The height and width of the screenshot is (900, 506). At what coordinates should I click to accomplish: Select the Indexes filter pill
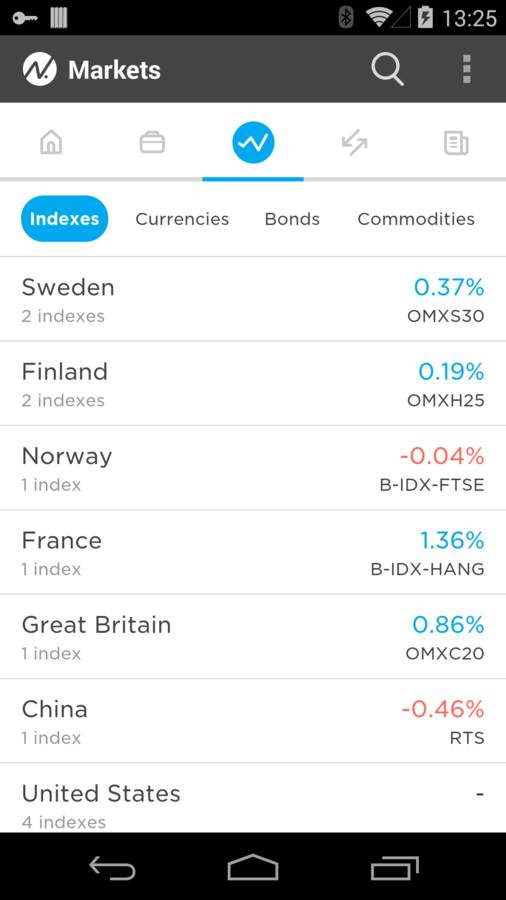(64, 219)
